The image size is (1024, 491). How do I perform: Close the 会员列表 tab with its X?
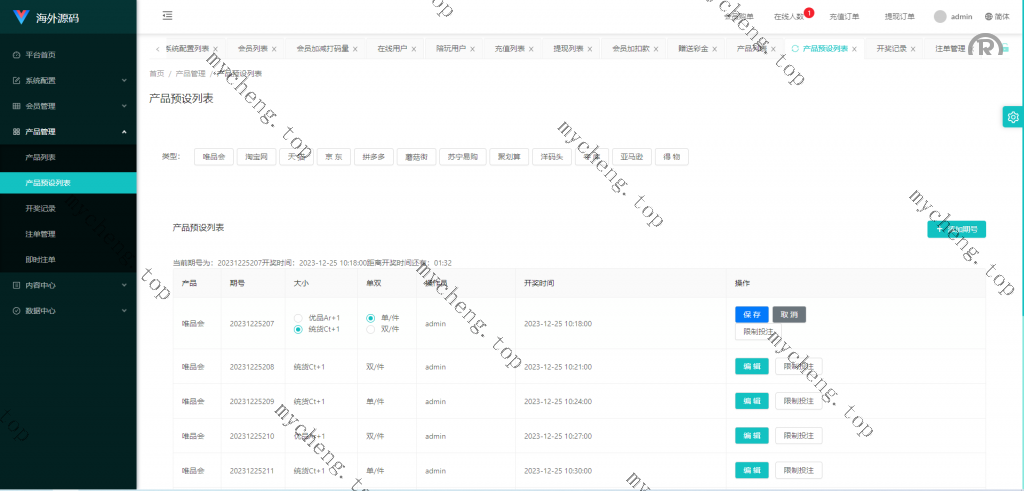pyautogui.click(x=274, y=49)
